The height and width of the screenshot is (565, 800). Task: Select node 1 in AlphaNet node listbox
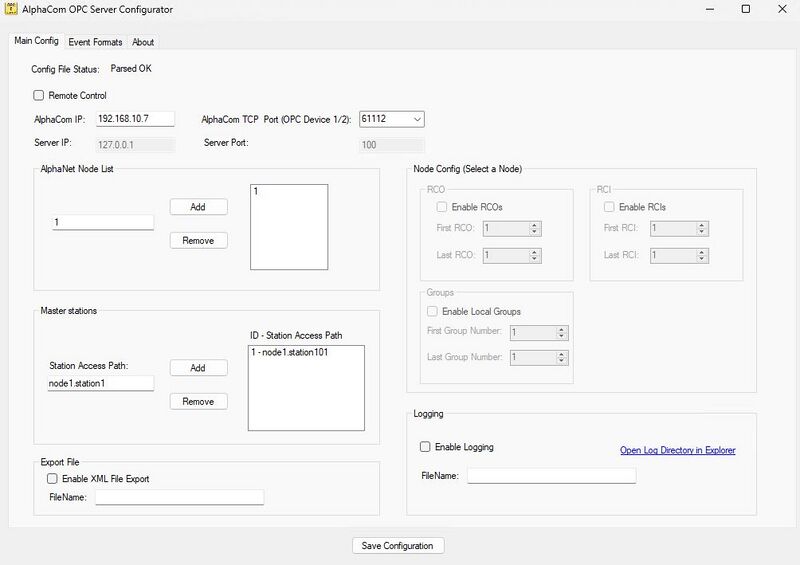click(x=257, y=190)
